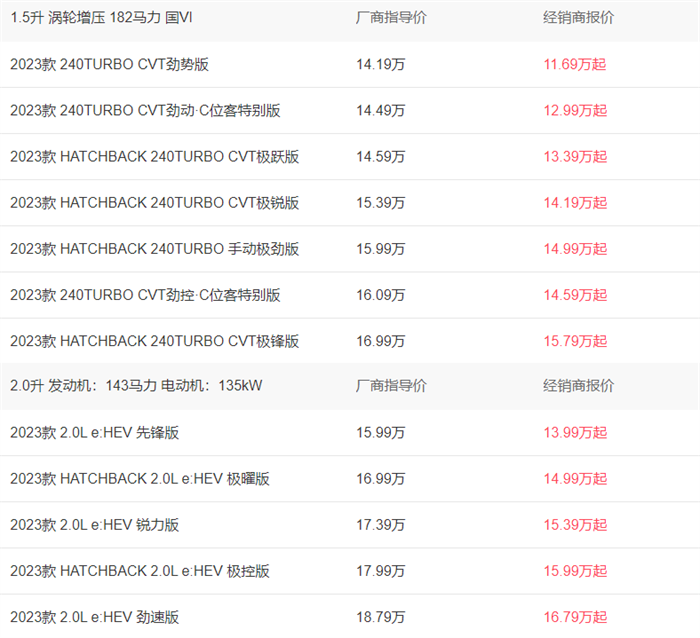Click 15.99万 in e:HEV 先锋版 row
The image size is (700, 638).
click(380, 432)
